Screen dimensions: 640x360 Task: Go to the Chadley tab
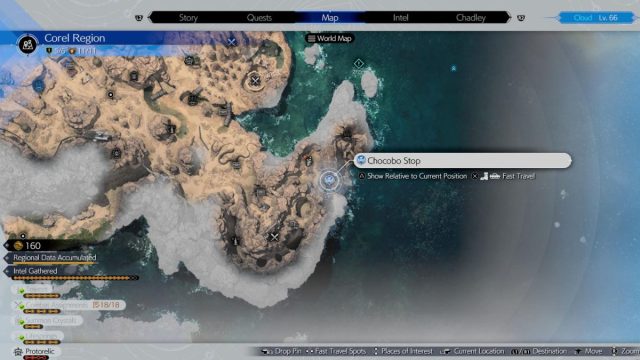point(471,18)
